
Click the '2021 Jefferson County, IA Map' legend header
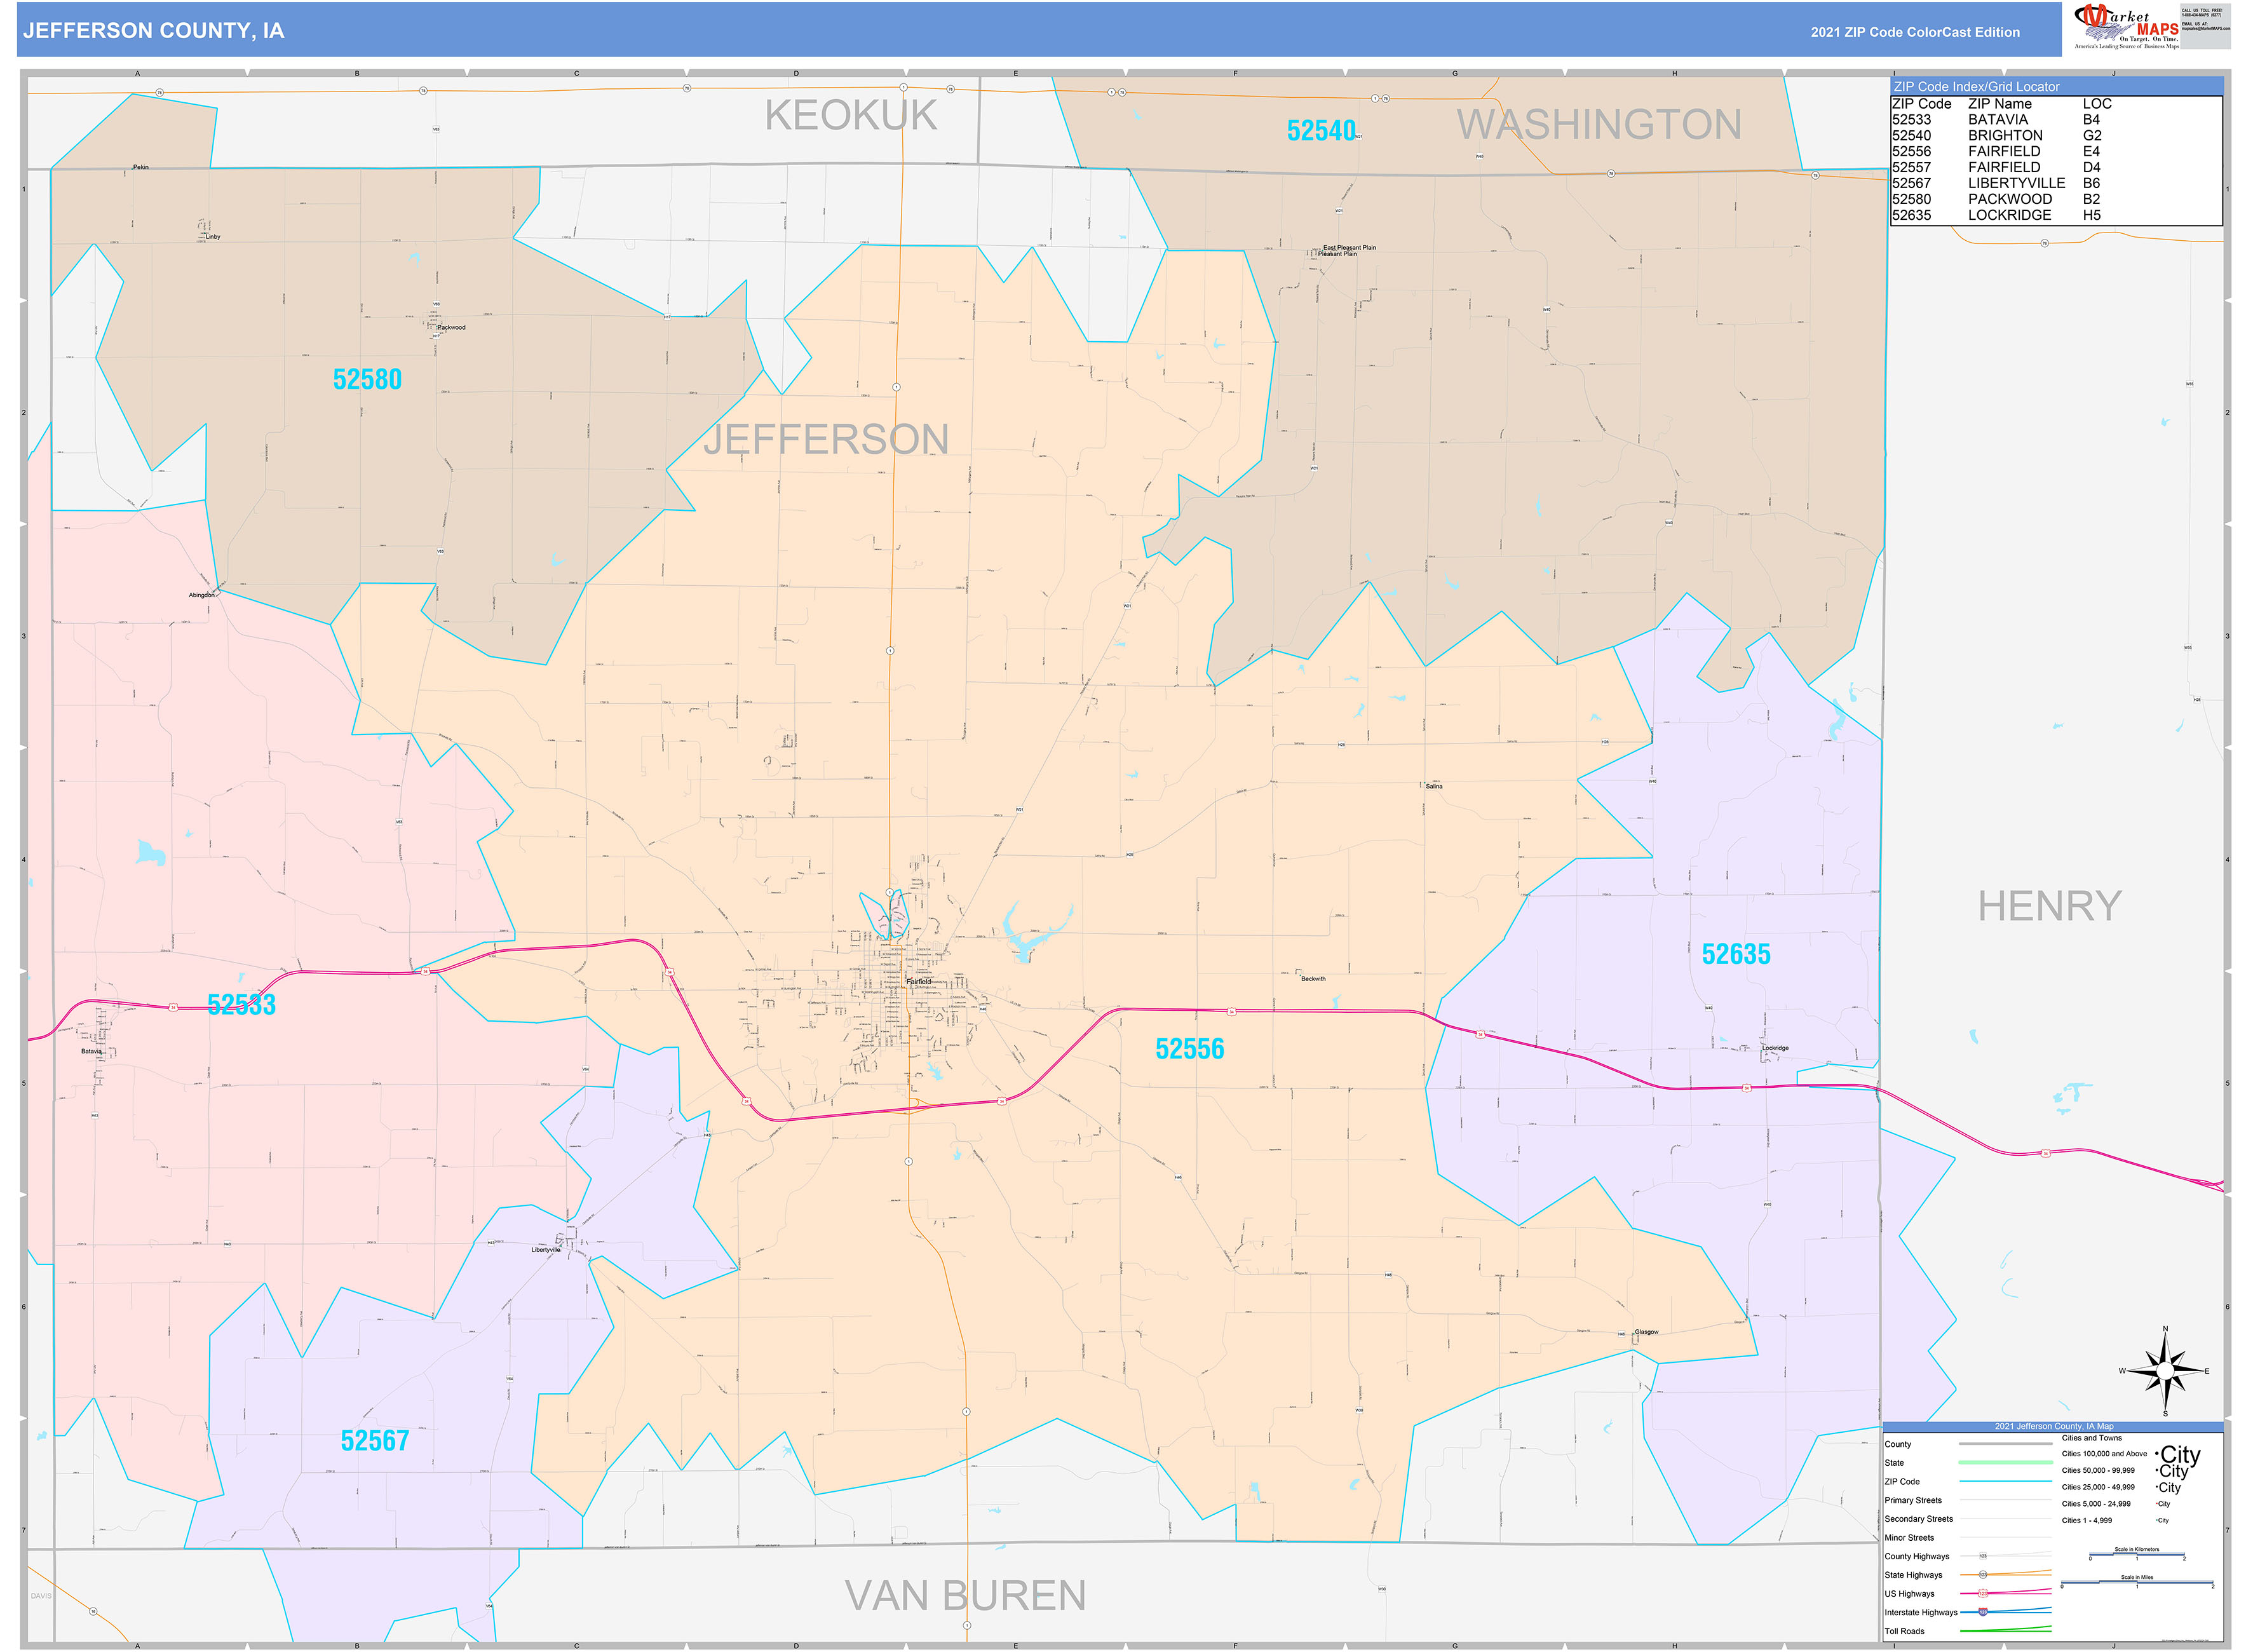(x=2053, y=1426)
